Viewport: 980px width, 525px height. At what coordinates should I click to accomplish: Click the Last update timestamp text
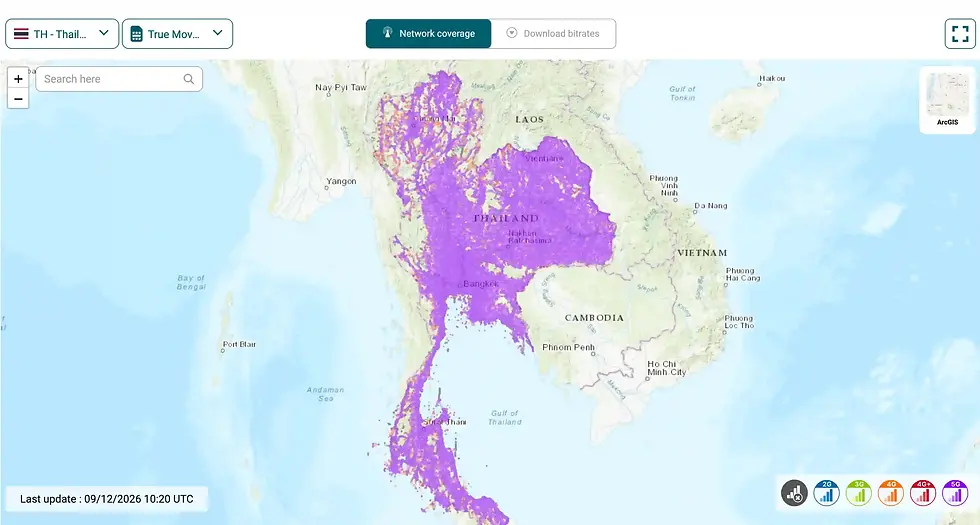[107, 499]
